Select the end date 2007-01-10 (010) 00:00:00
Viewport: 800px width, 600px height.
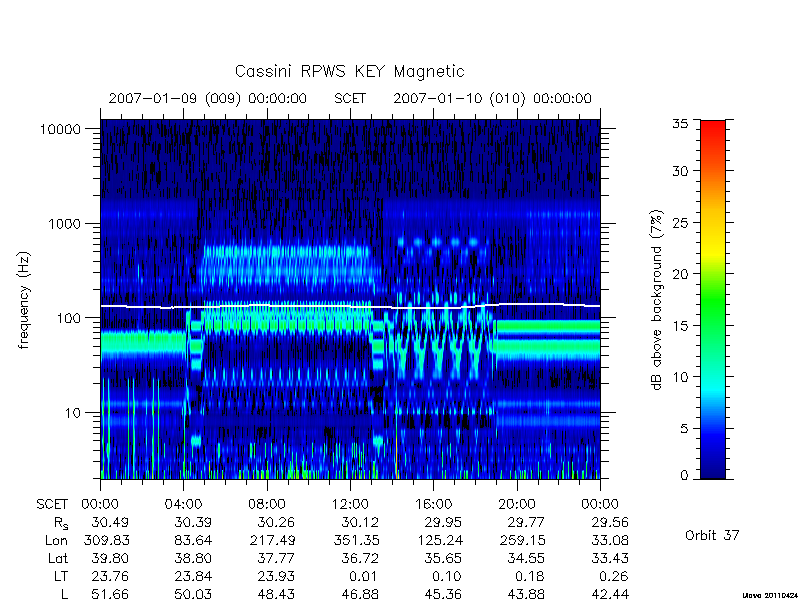(x=492, y=98)
